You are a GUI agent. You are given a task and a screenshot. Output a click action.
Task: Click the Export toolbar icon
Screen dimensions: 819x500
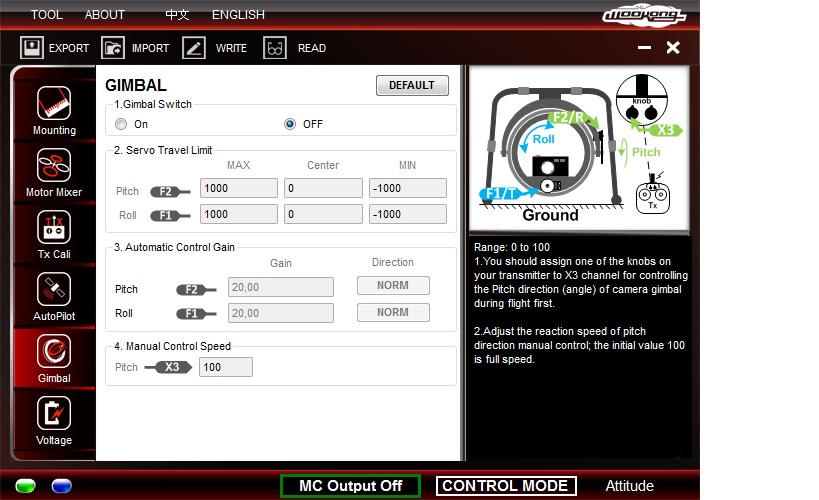coord(32,48)
